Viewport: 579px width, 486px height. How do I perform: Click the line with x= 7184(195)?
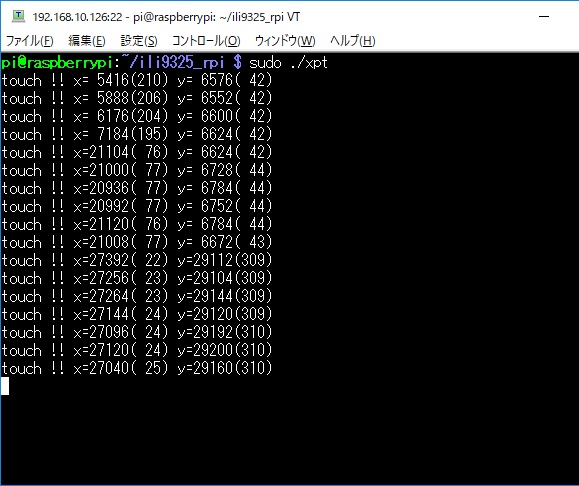click(137, 134)
